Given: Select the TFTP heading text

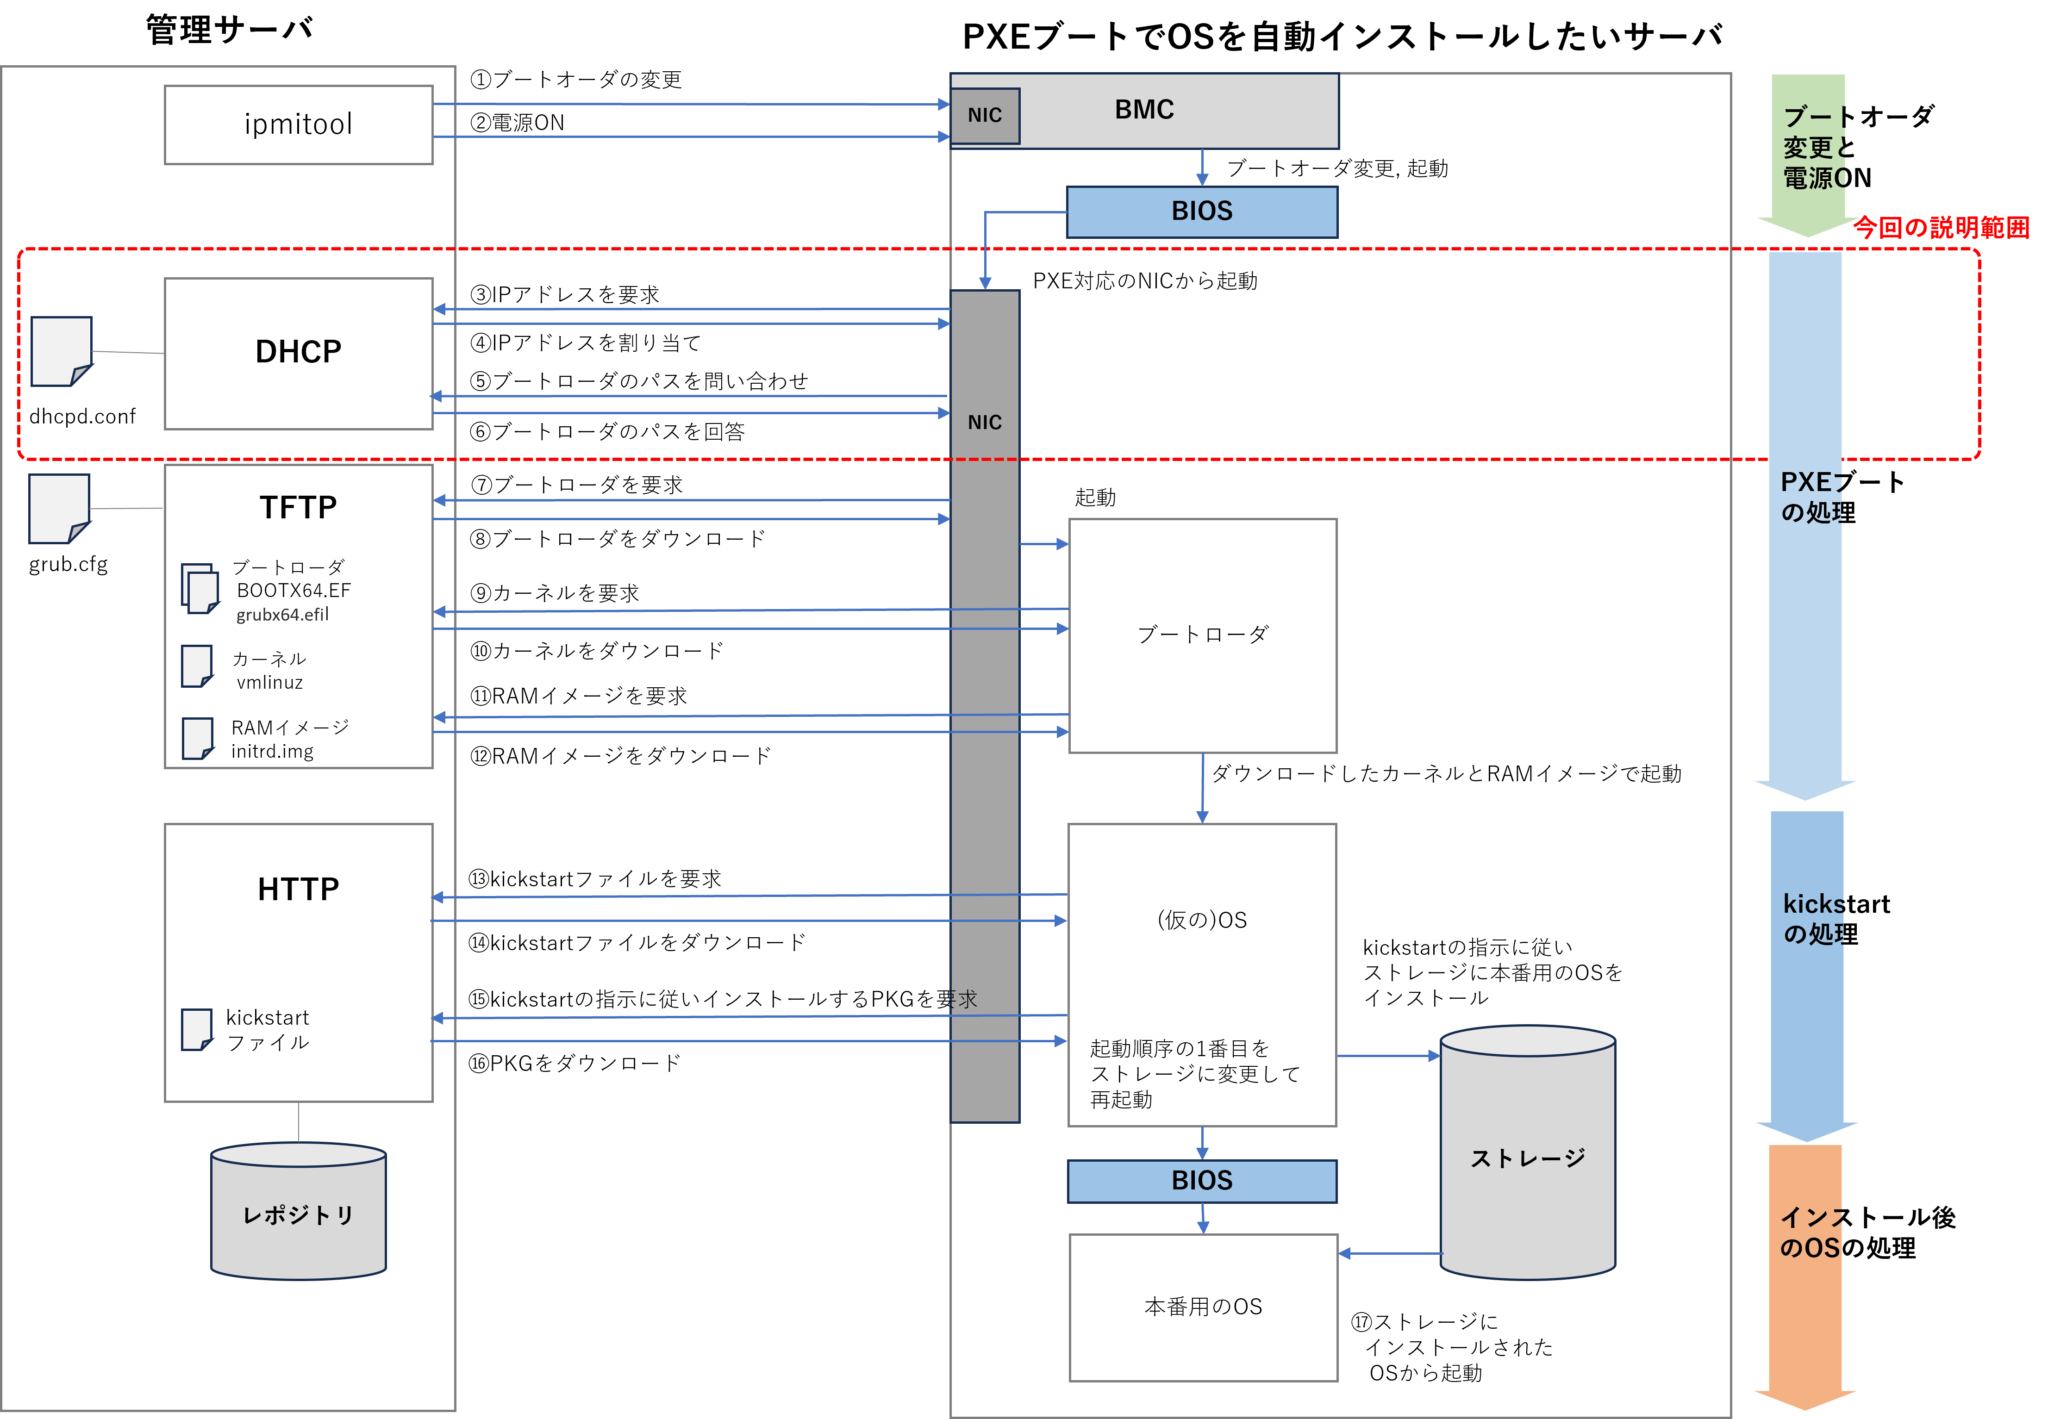Looking at the screenshot, I should pos(298,507).
